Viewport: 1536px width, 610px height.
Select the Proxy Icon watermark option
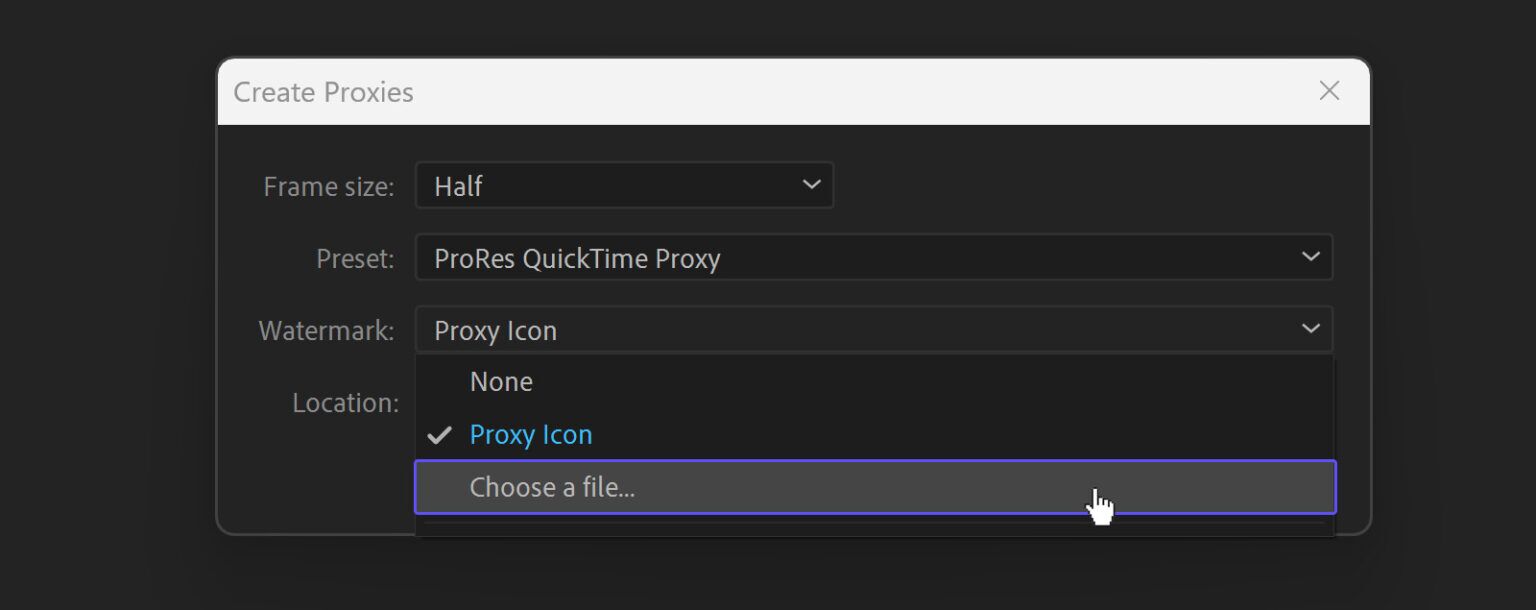coord(531,434)
